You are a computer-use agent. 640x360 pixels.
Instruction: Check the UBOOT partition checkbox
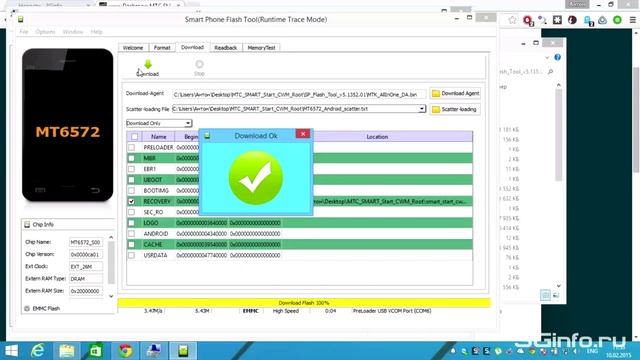(131, 180)
